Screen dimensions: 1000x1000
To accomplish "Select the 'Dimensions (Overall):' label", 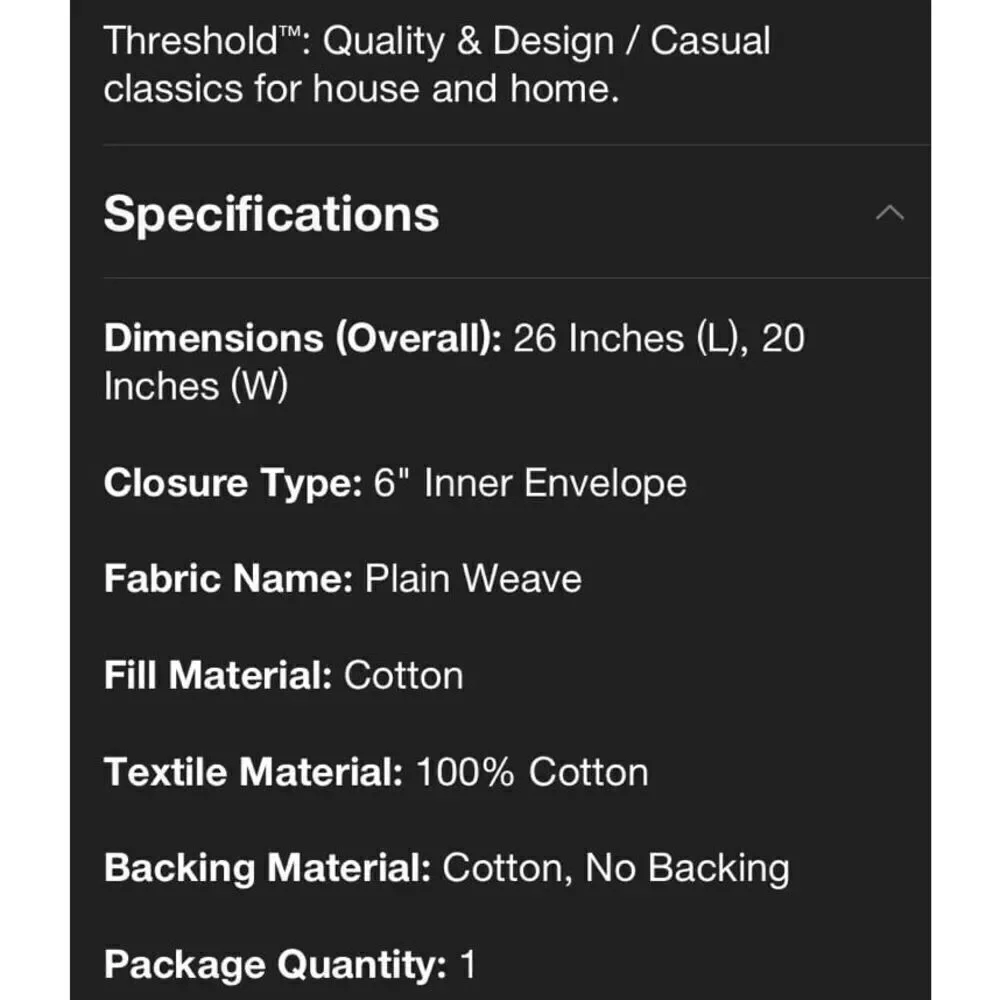I will [x=303, y=338].
